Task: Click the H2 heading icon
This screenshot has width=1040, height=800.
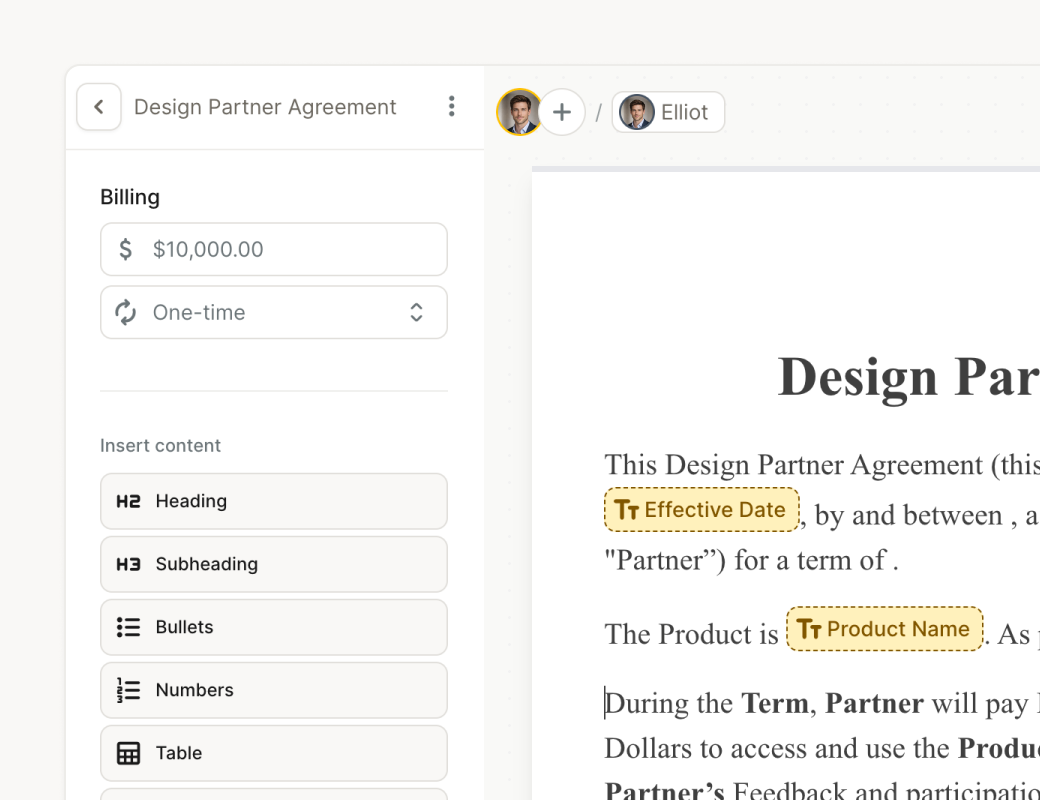Action: click(x=128, y=501)
